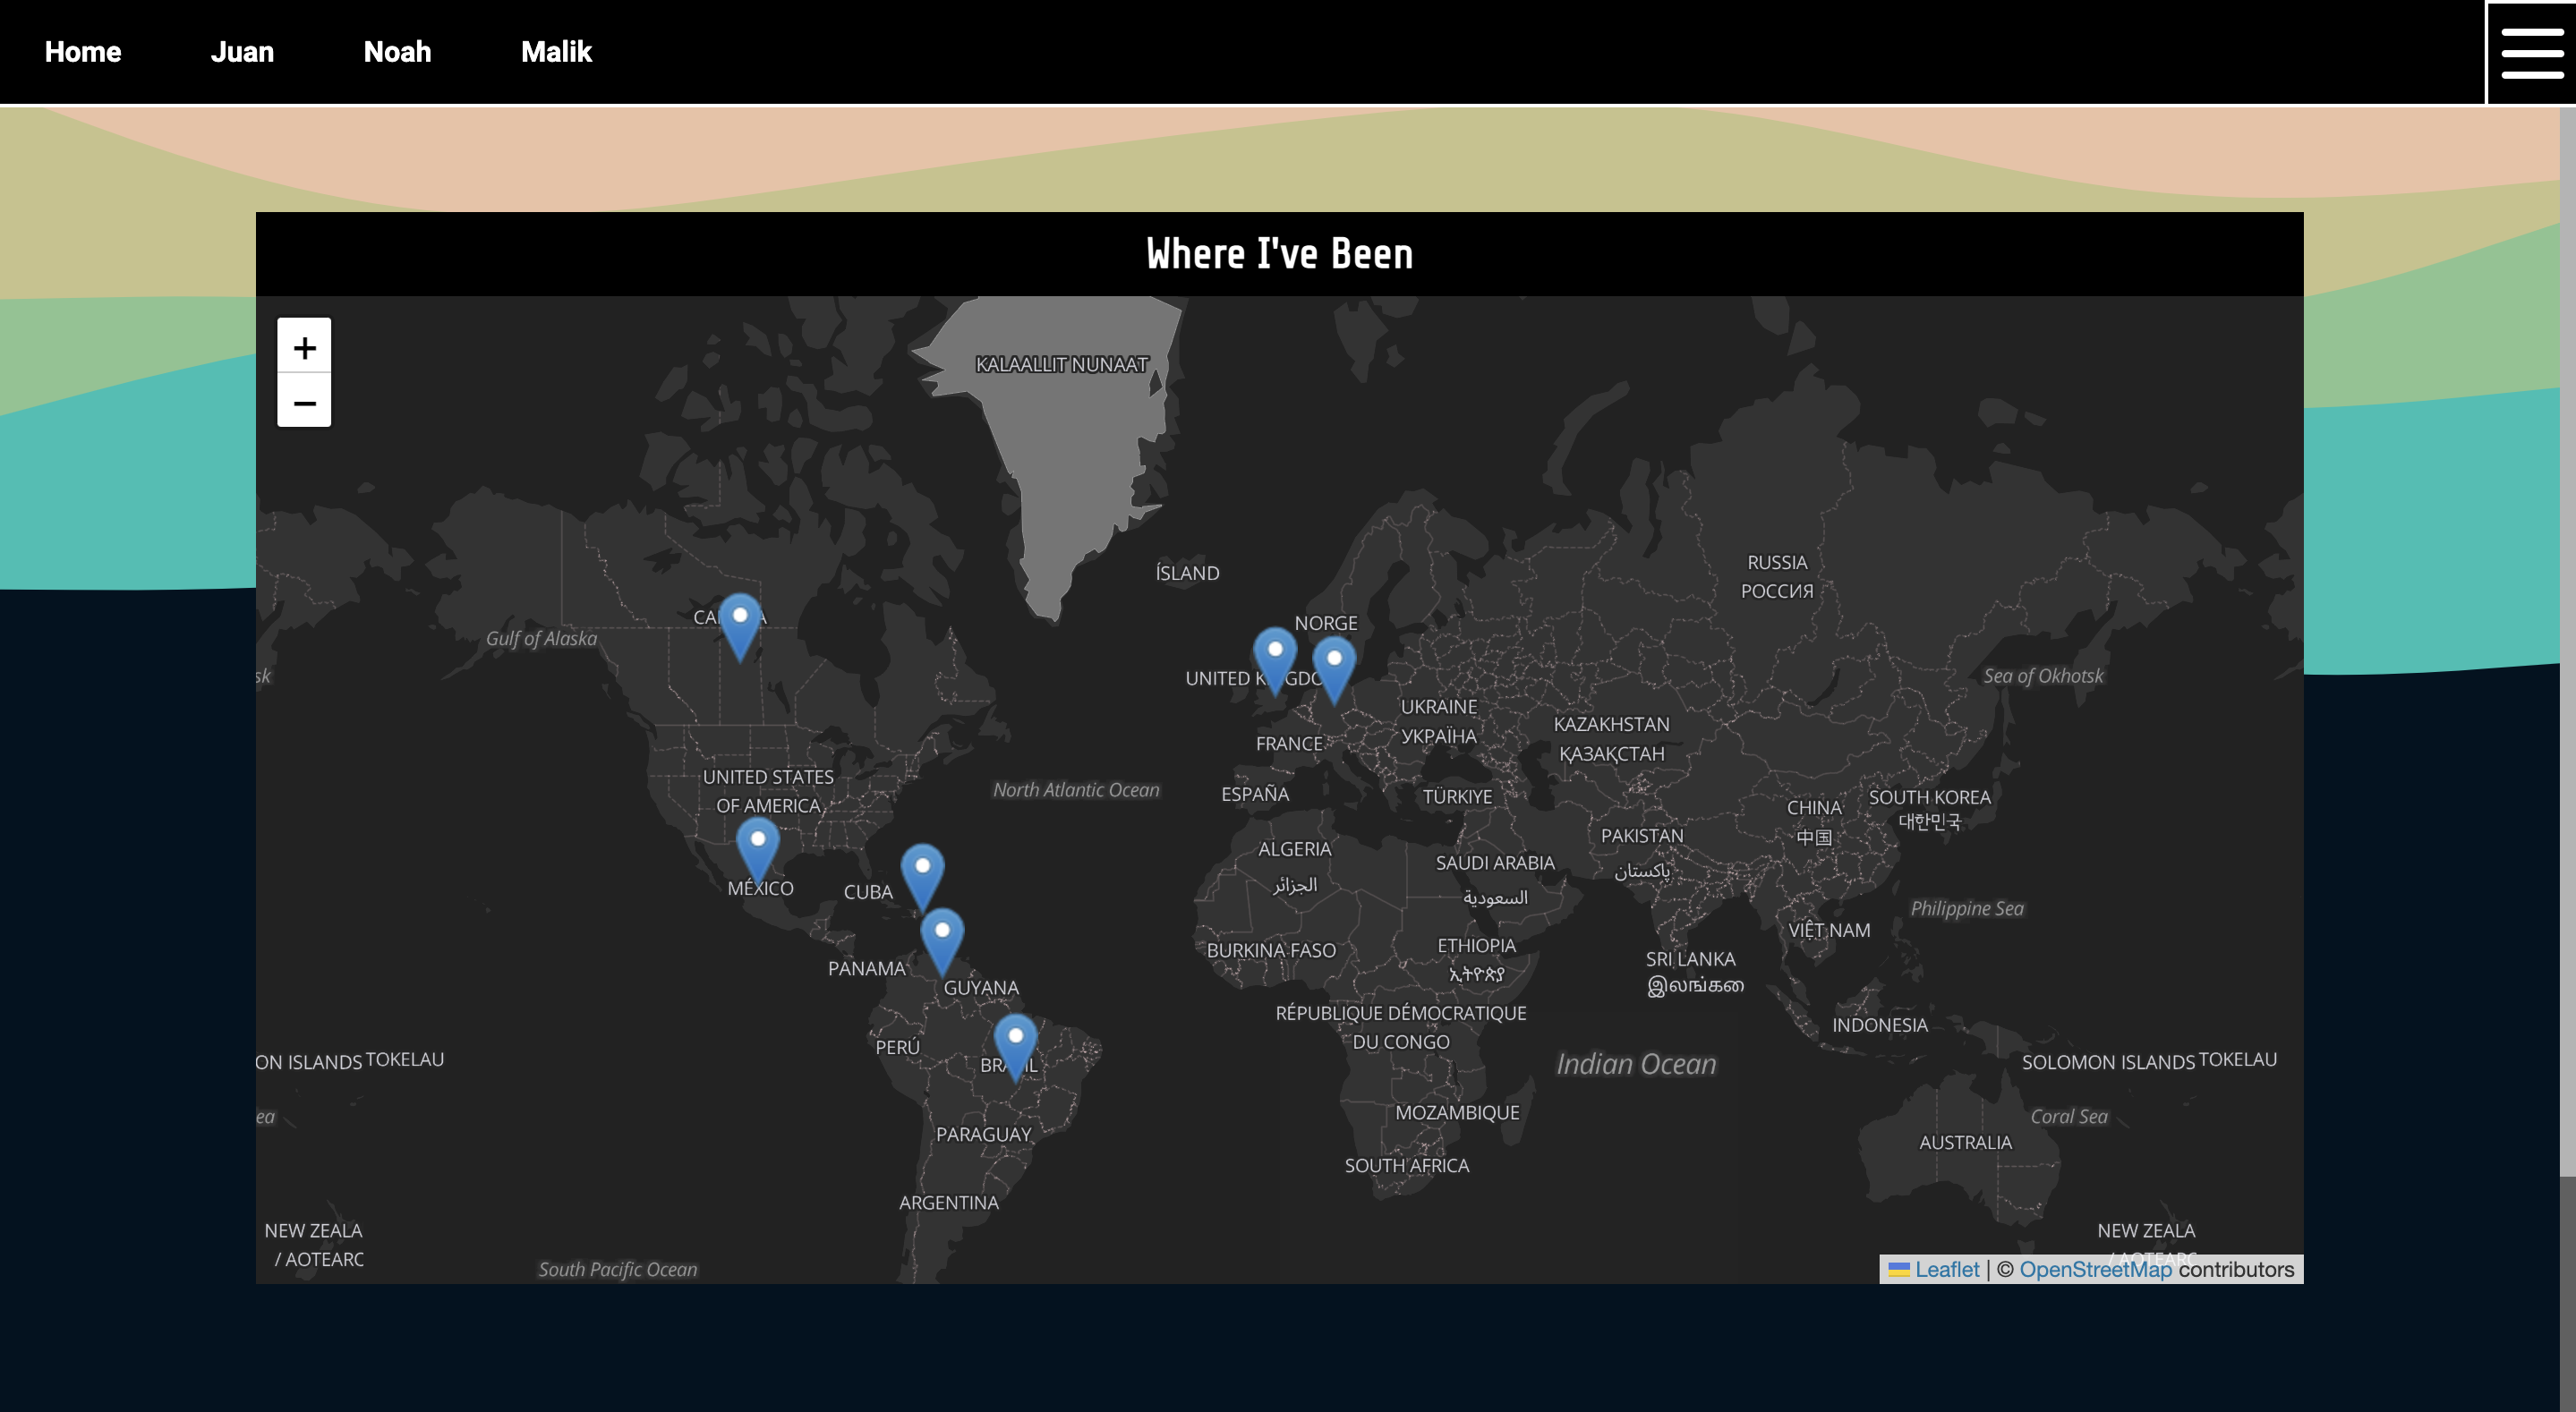The image size is (2576, 1412).
Task: Click the map marker over the United Kingdom
Action: pyautogui.click(x=1275, y=657)
